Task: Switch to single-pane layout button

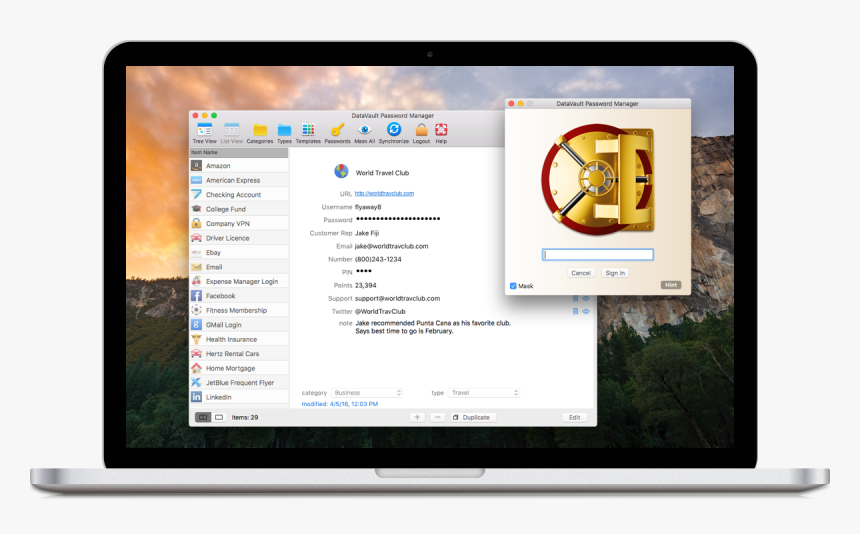Action: (219, 417)
